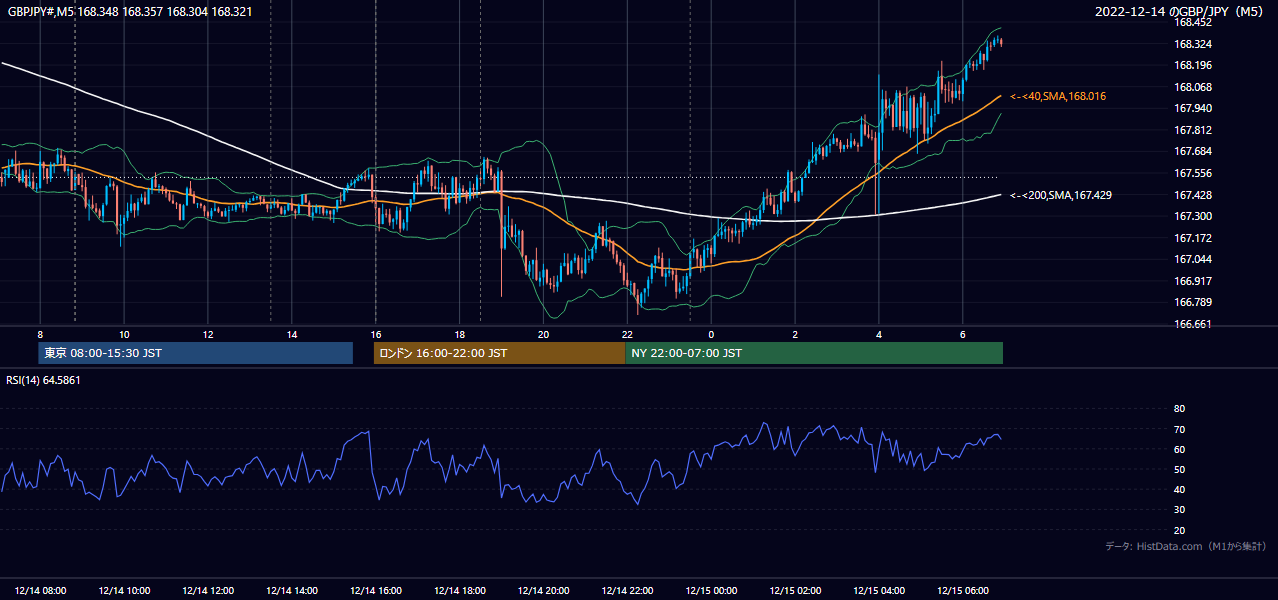Viewport: 1278px width, 600px height.
Task: Click the NY 22:00-07:00 JST session bar
Action: (814, 353)
